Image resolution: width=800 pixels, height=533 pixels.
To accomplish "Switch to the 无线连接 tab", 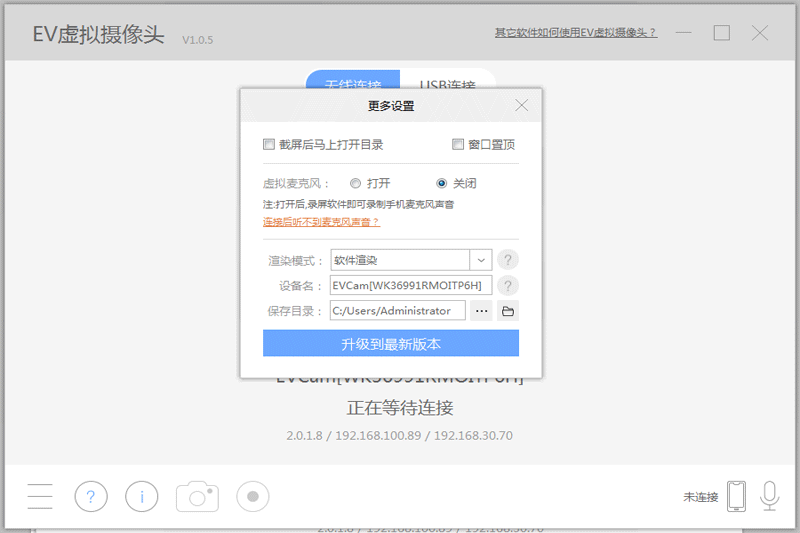I will coord(353,80).
